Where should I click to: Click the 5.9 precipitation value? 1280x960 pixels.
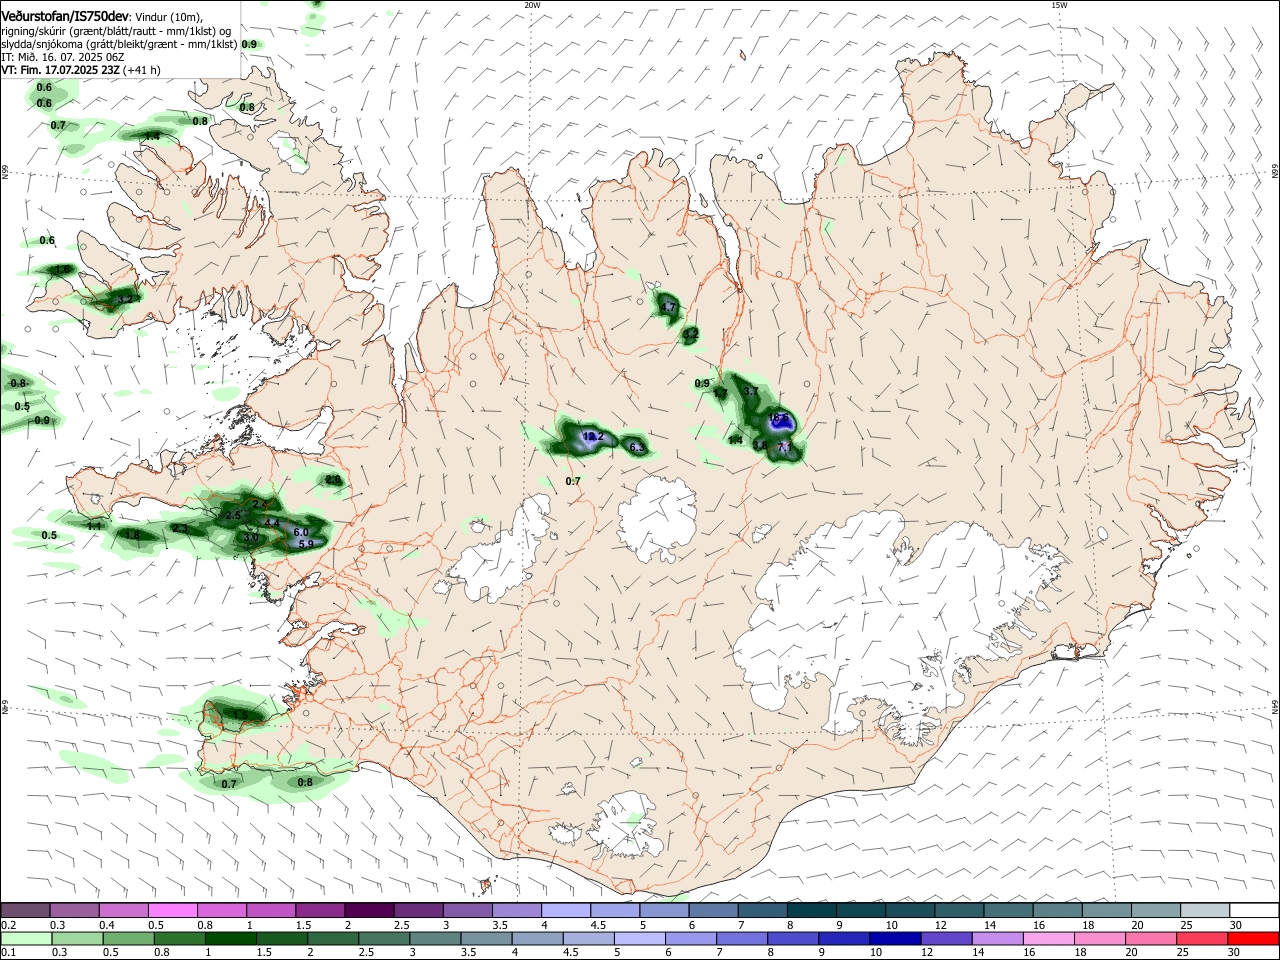(x=307, y=544)
